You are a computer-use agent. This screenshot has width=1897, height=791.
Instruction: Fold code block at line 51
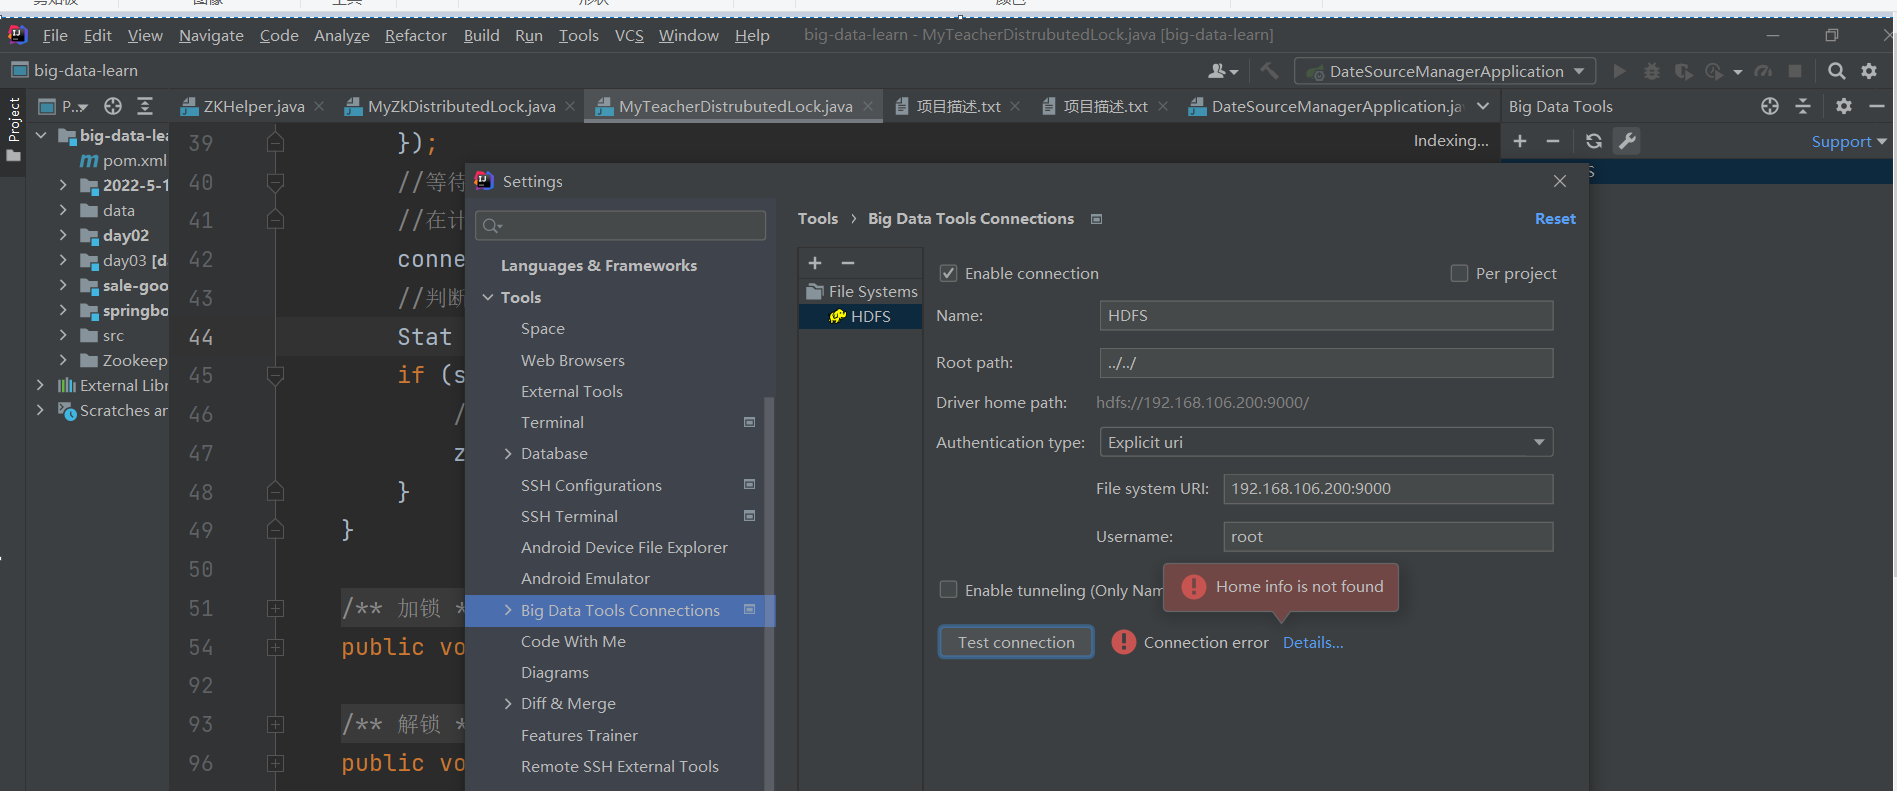275,608
